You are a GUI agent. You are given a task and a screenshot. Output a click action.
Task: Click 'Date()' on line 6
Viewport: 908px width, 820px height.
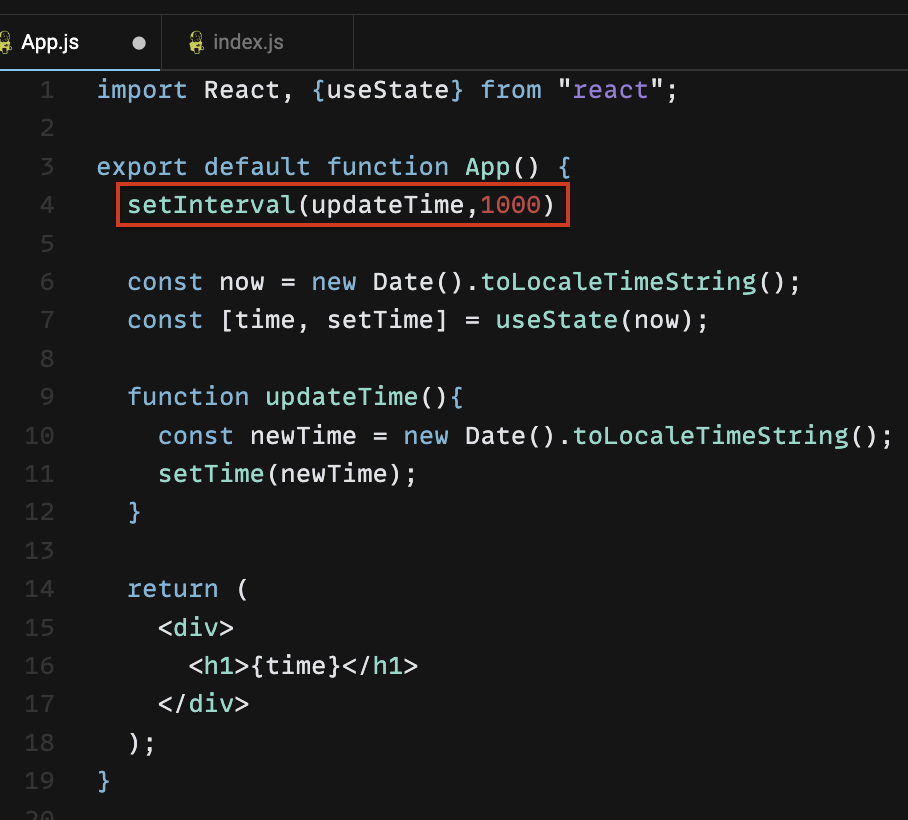(418, 283)
